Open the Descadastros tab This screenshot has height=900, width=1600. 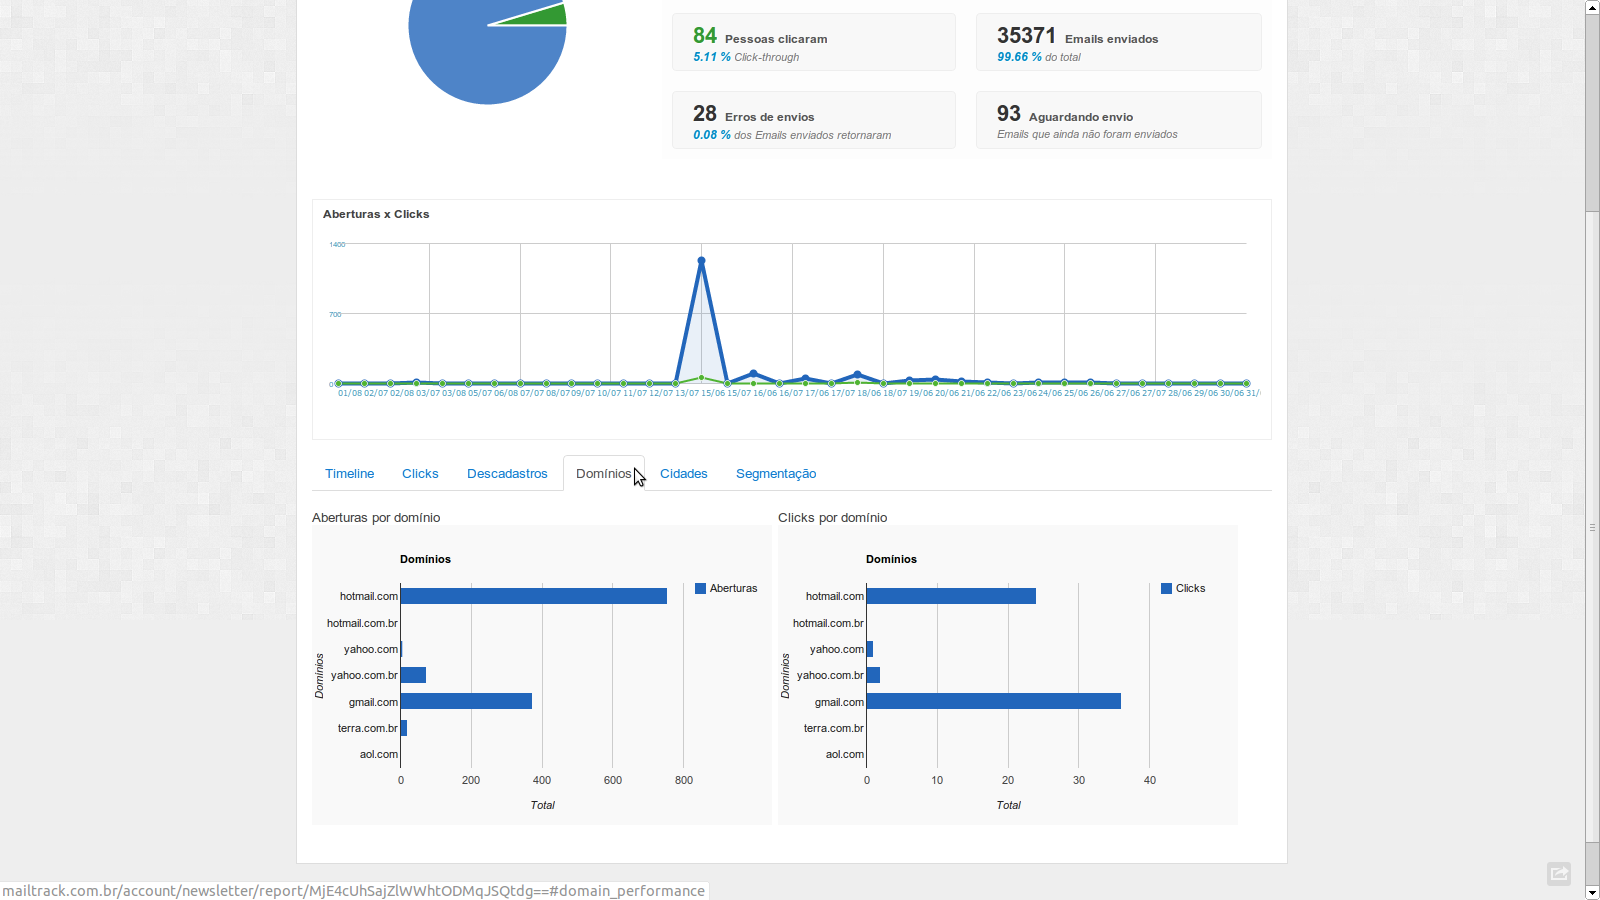(x=507, y=473)
